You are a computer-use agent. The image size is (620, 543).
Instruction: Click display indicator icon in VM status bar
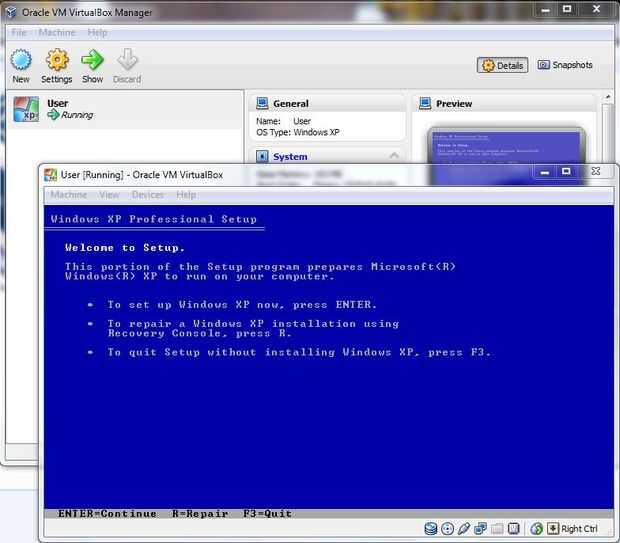click(x=513, y=529)
